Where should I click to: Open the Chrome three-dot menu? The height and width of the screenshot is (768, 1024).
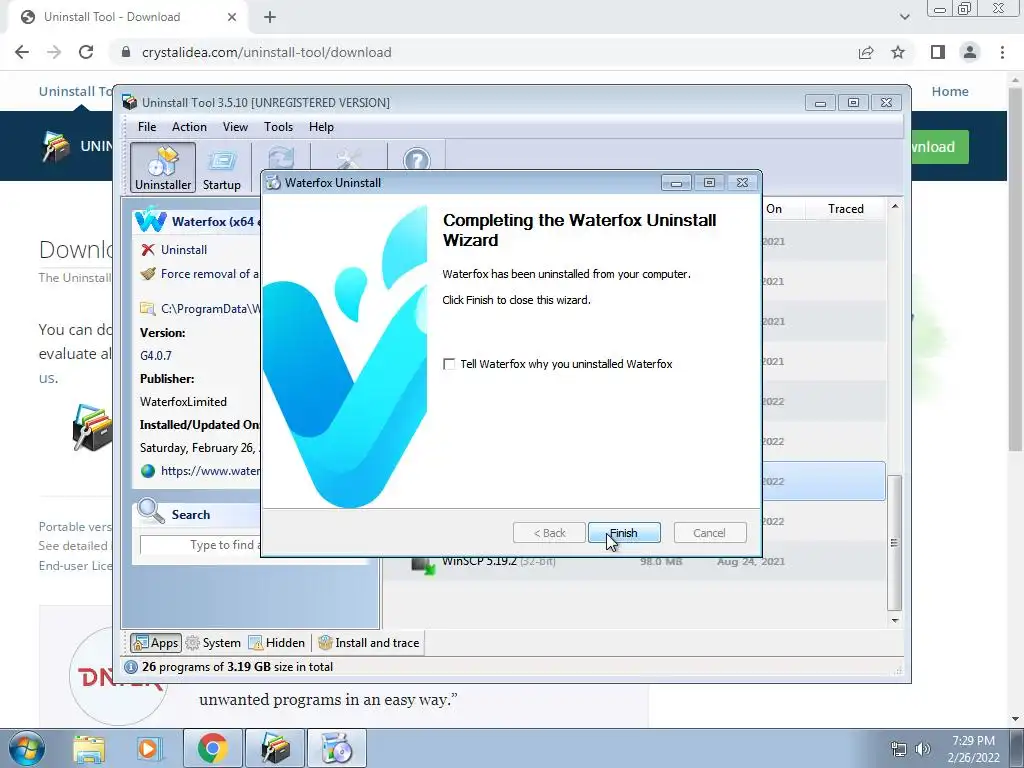pyautogui.click(x=1002, y=52)
